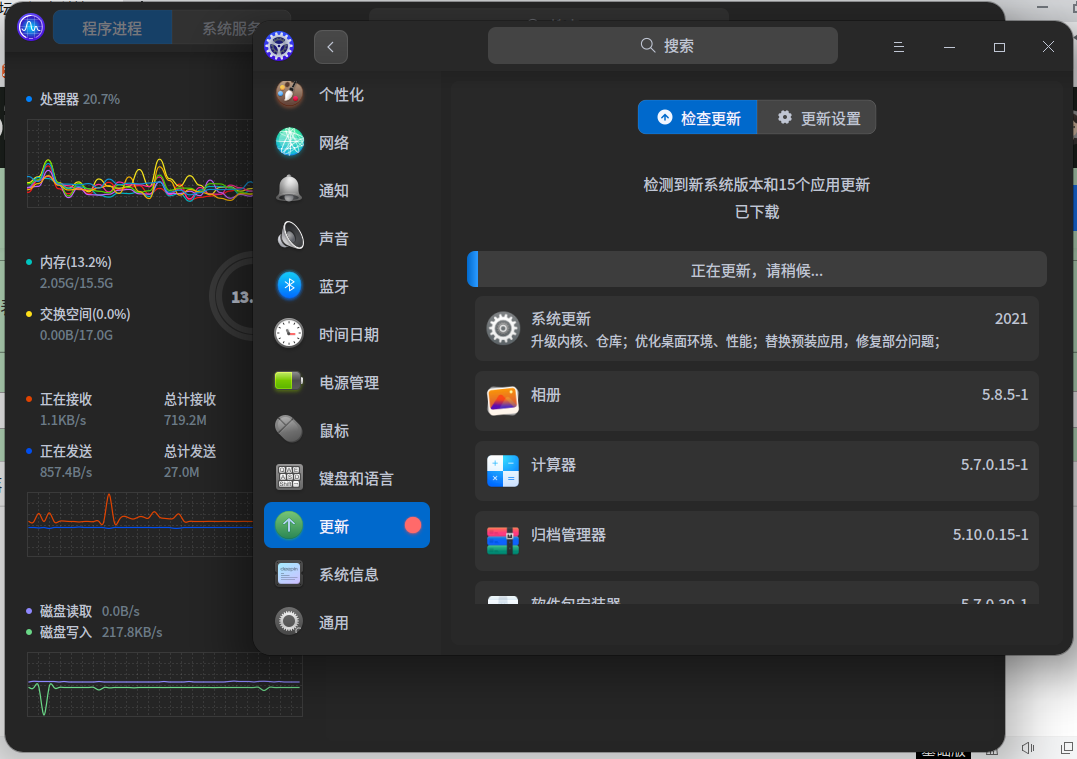Open the 通知 notification bell settings
The image size is (1077, 759).
(x=347, y=190)
